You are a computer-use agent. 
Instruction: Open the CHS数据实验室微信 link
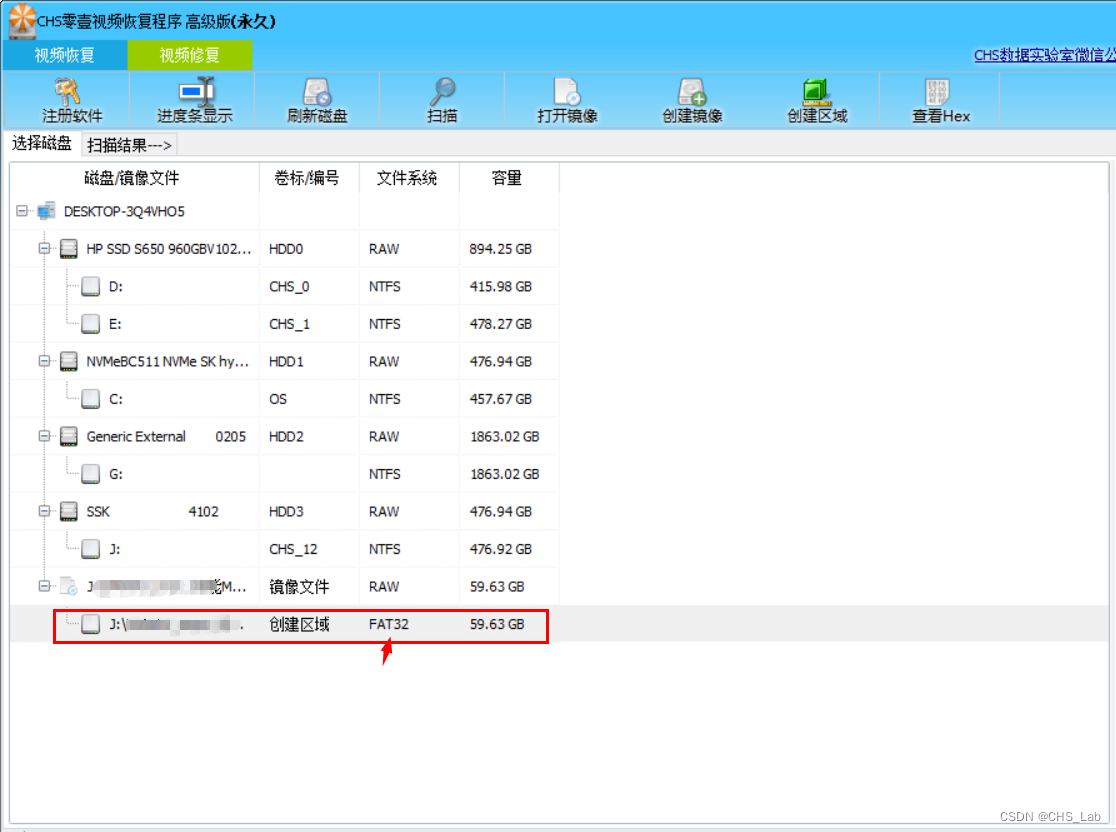[x=1044, y=56]
